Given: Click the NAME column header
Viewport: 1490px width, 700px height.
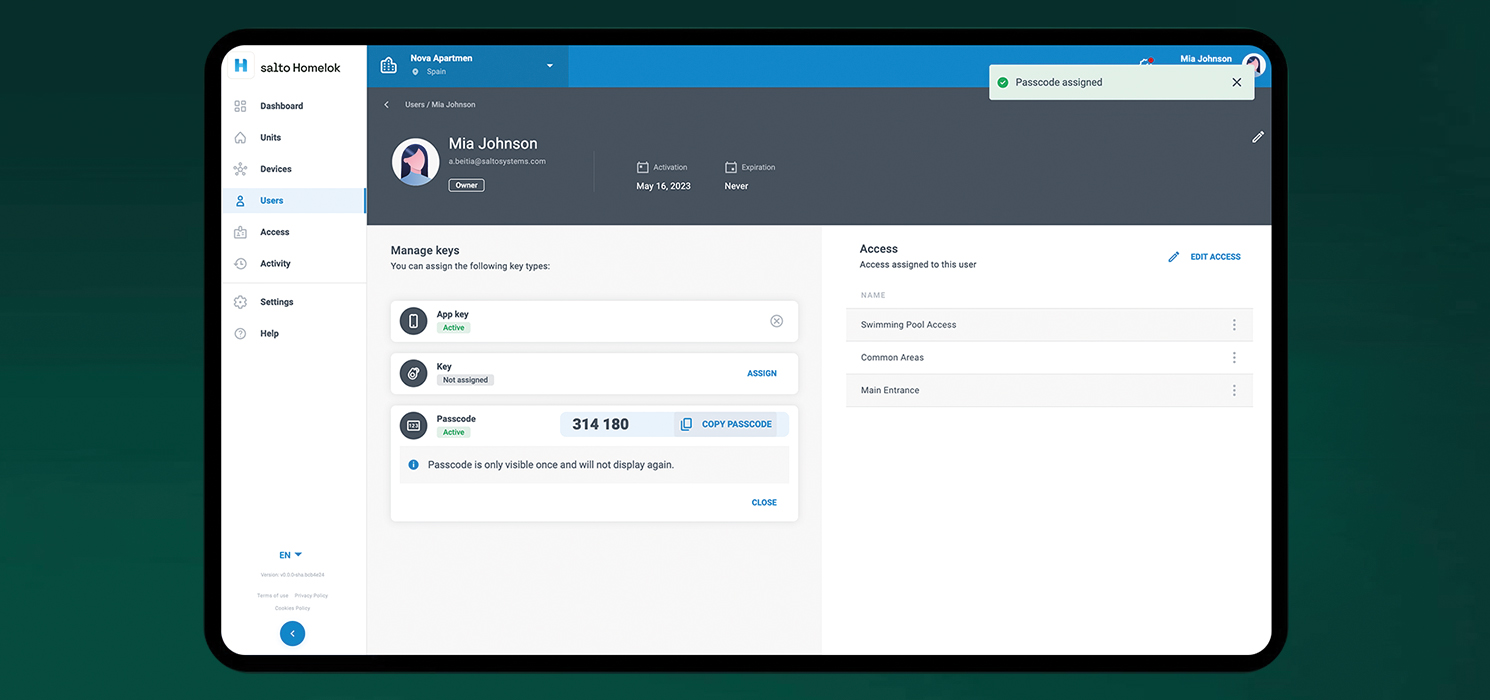Looking at the screenshot, I should (873, 296).
